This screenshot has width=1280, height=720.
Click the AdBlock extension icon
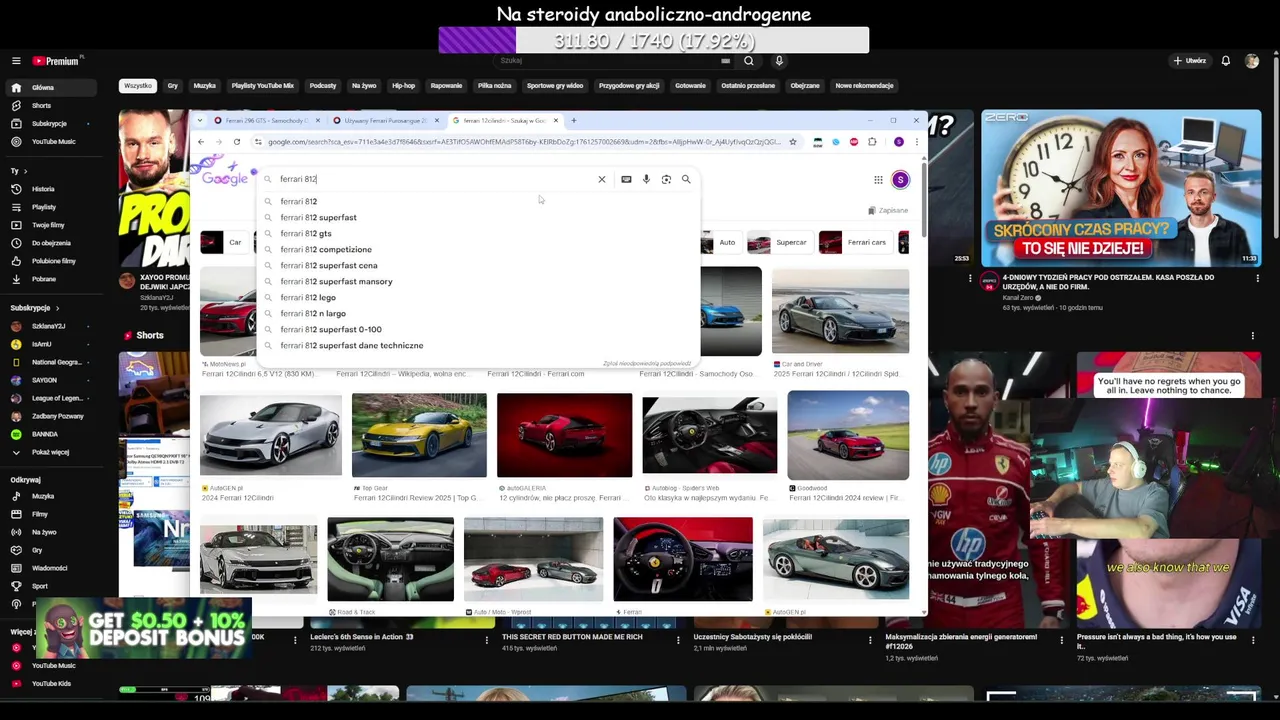pyautogui.click(x=854, y=142)
